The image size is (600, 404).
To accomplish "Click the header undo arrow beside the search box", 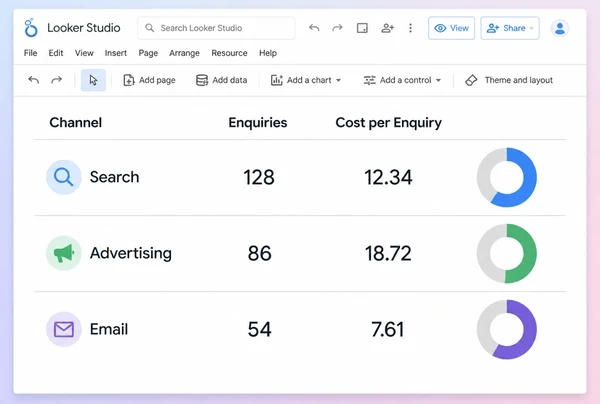I will (x=314, y=28).
